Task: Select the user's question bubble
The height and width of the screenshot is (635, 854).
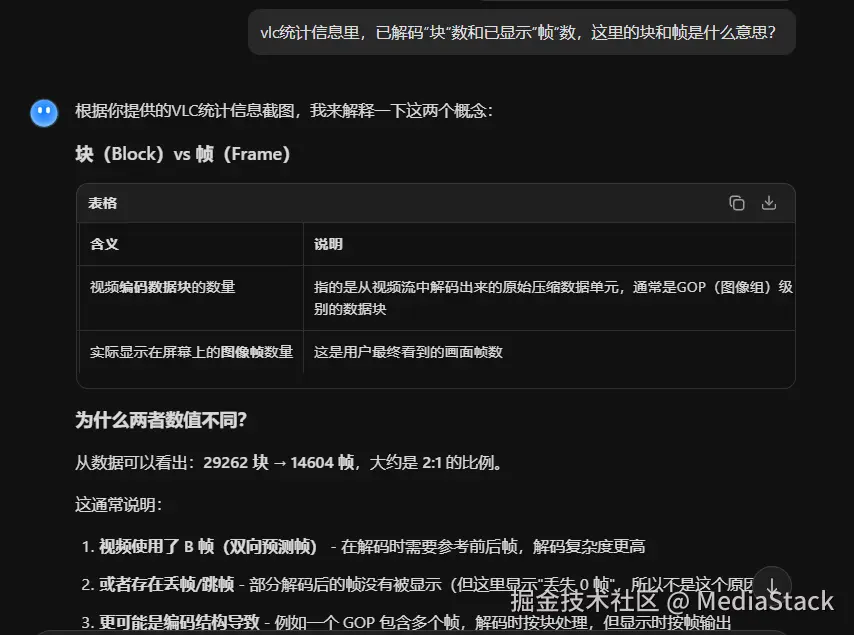Action: point(520,32)
